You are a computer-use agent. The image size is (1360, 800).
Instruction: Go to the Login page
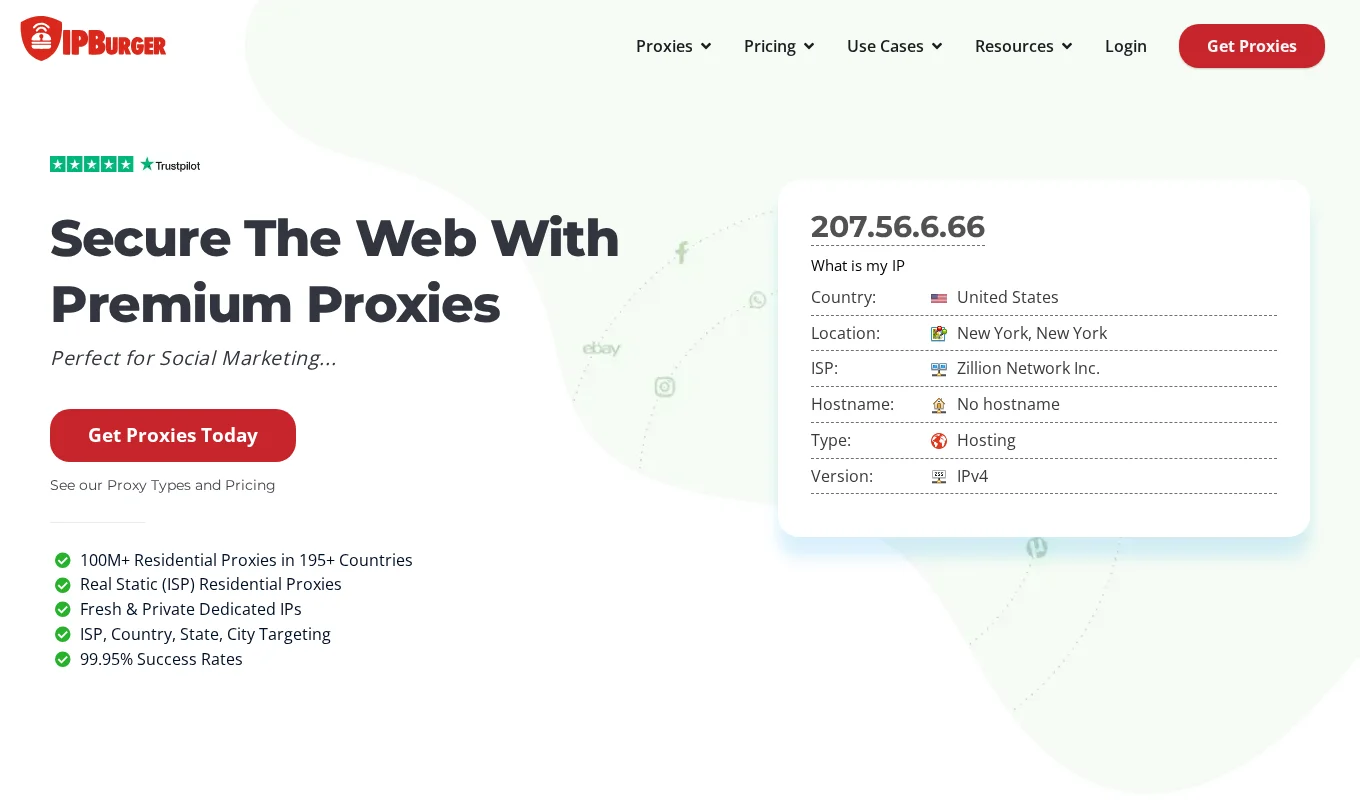pyautogui.click(x=1125, y=46)
